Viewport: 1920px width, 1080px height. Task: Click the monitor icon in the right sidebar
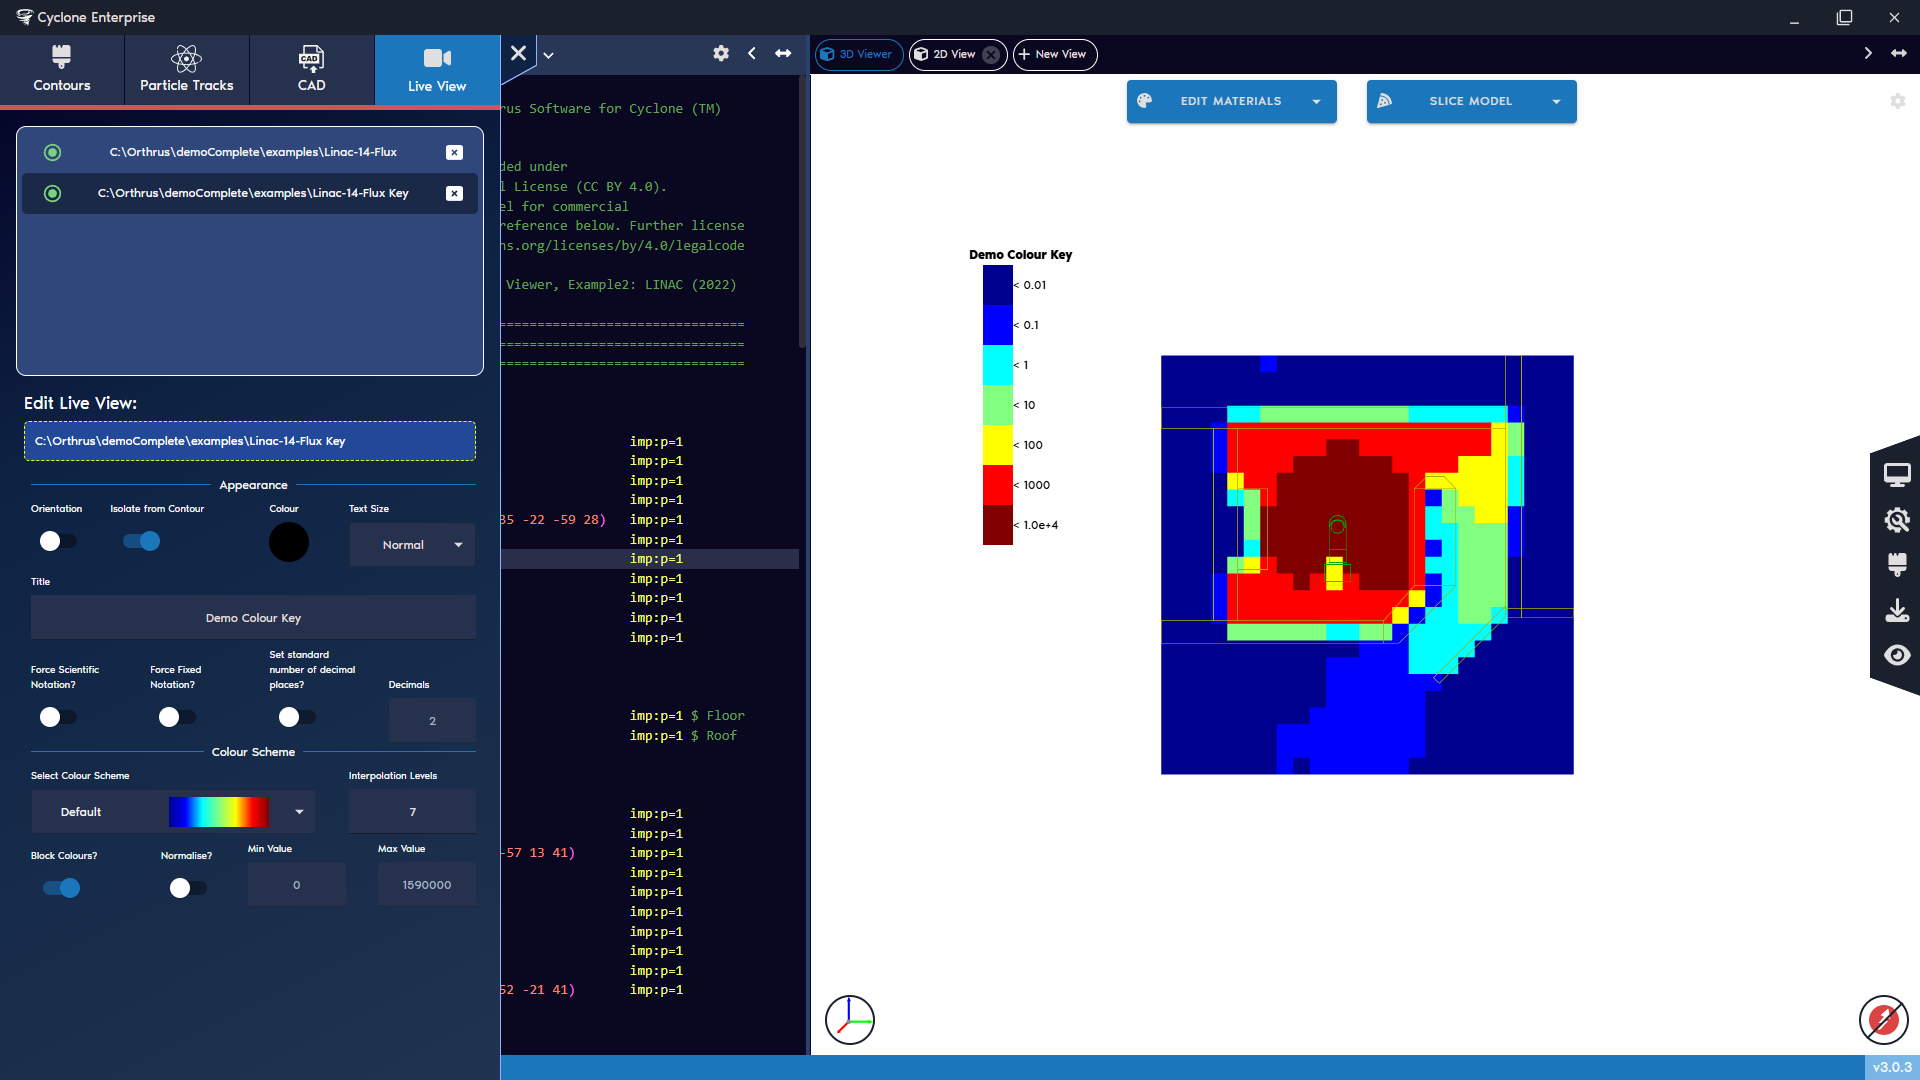(1899, 474)
